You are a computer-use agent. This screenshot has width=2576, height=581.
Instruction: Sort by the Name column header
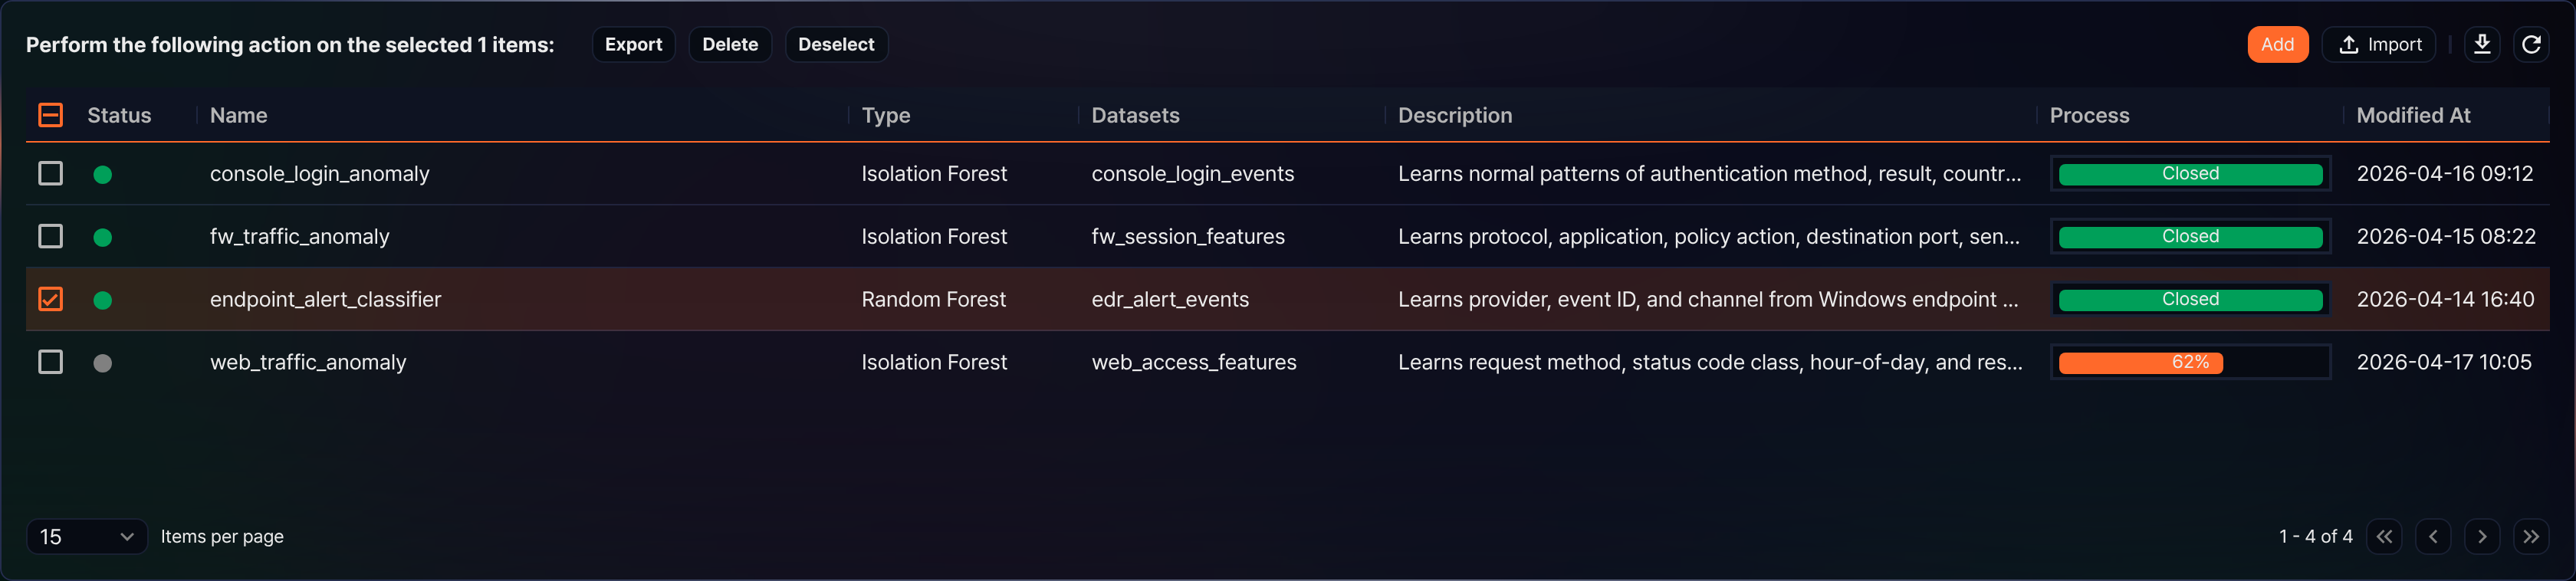(x=238, y=115)
